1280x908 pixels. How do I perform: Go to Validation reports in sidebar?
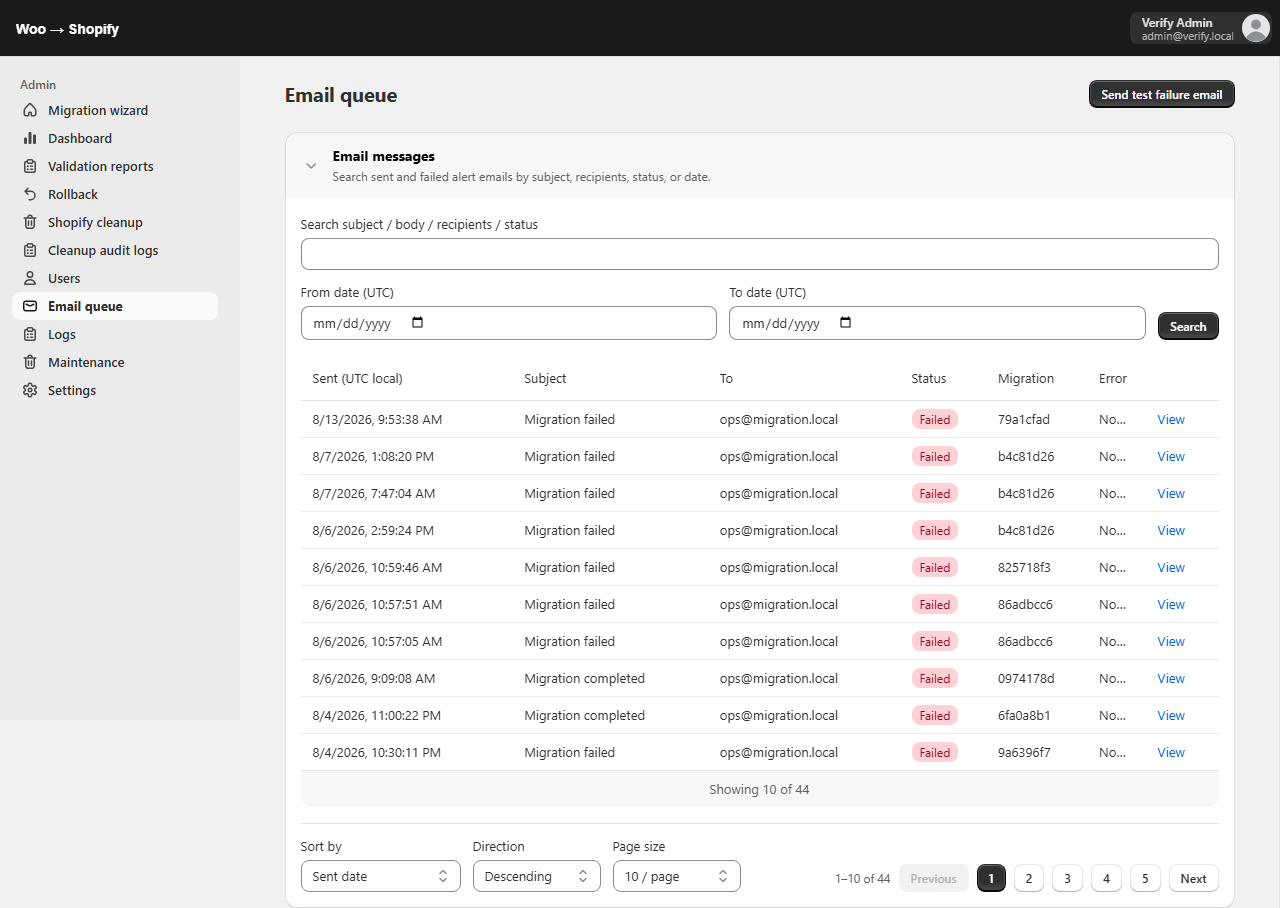point(115,166)
